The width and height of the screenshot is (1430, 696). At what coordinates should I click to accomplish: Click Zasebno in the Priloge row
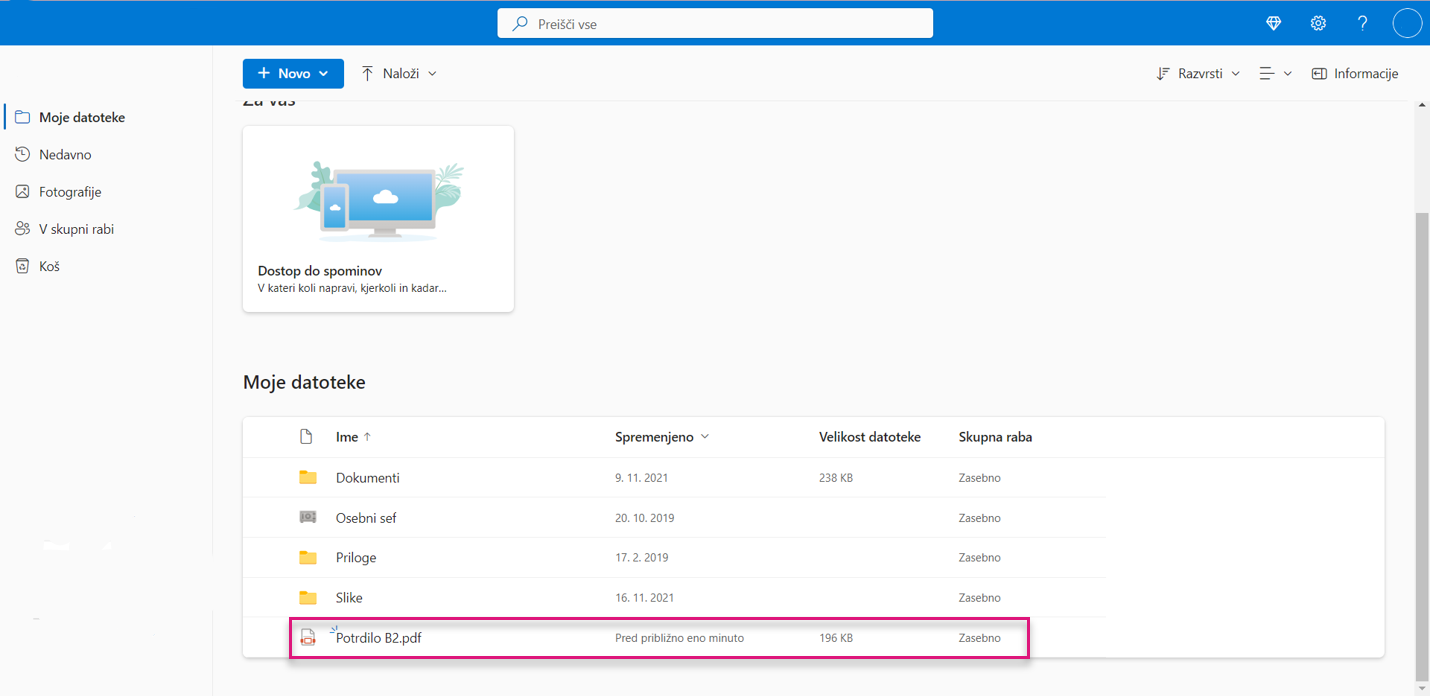pyautogui.click(x=979, y=558)
